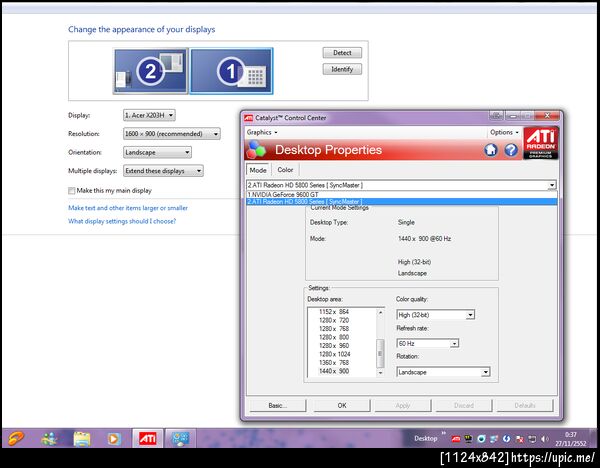Click the Desktop area list scroll-up arrow
This screenshot has height=468, width=600.
[x=380, y=312]
